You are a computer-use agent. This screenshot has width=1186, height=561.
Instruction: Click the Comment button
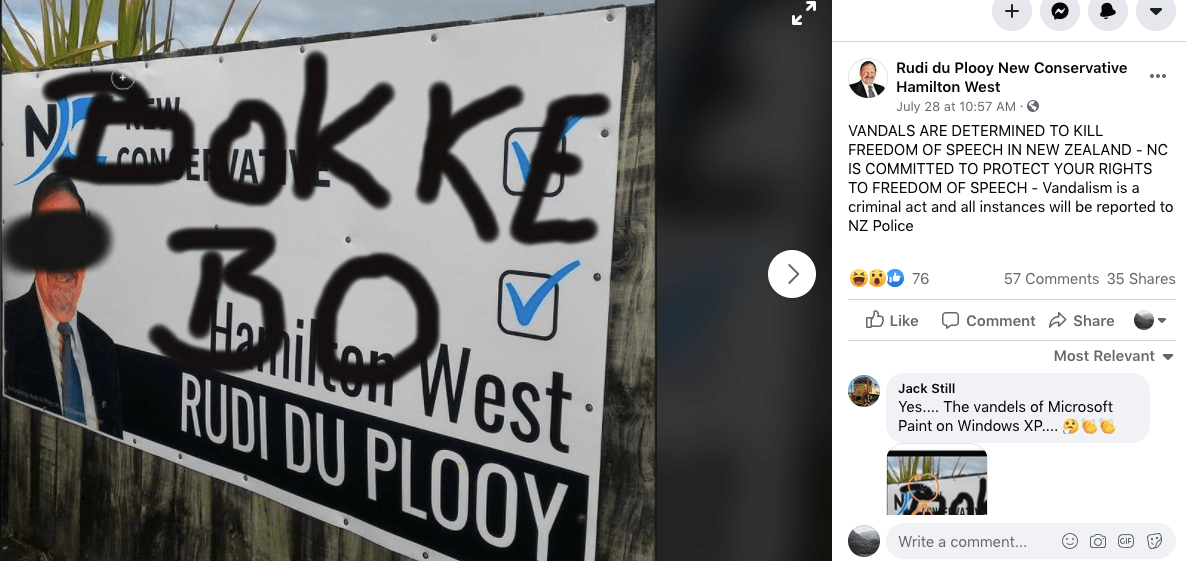pos(988,321)
